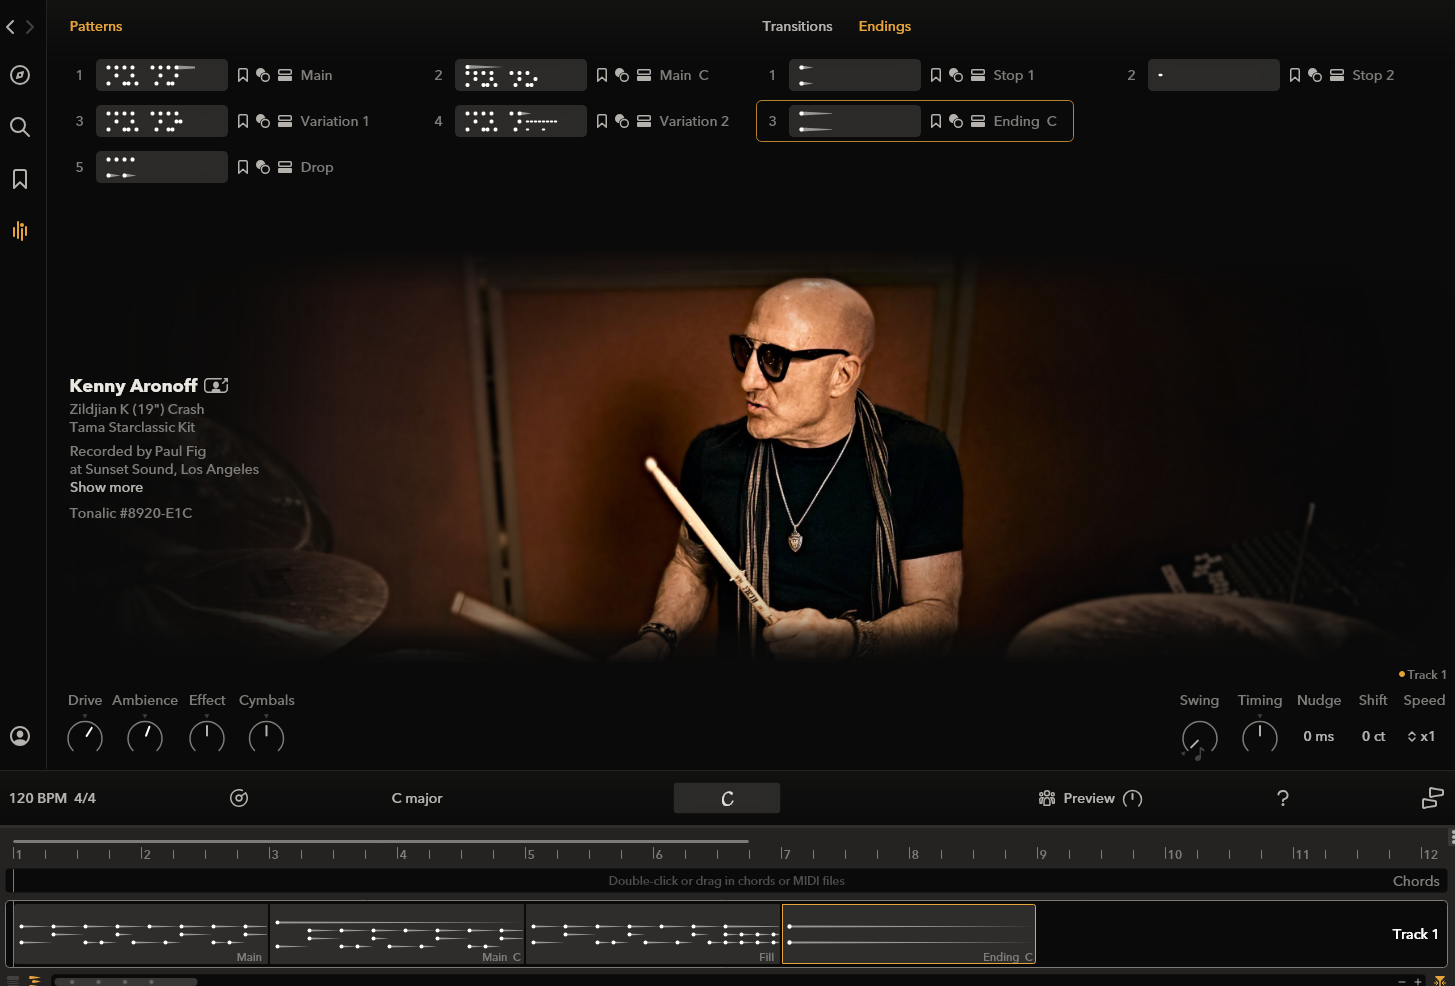Click the question mark help icon
Viewport: 1455px width, 986px height.
pos(1283,798)
